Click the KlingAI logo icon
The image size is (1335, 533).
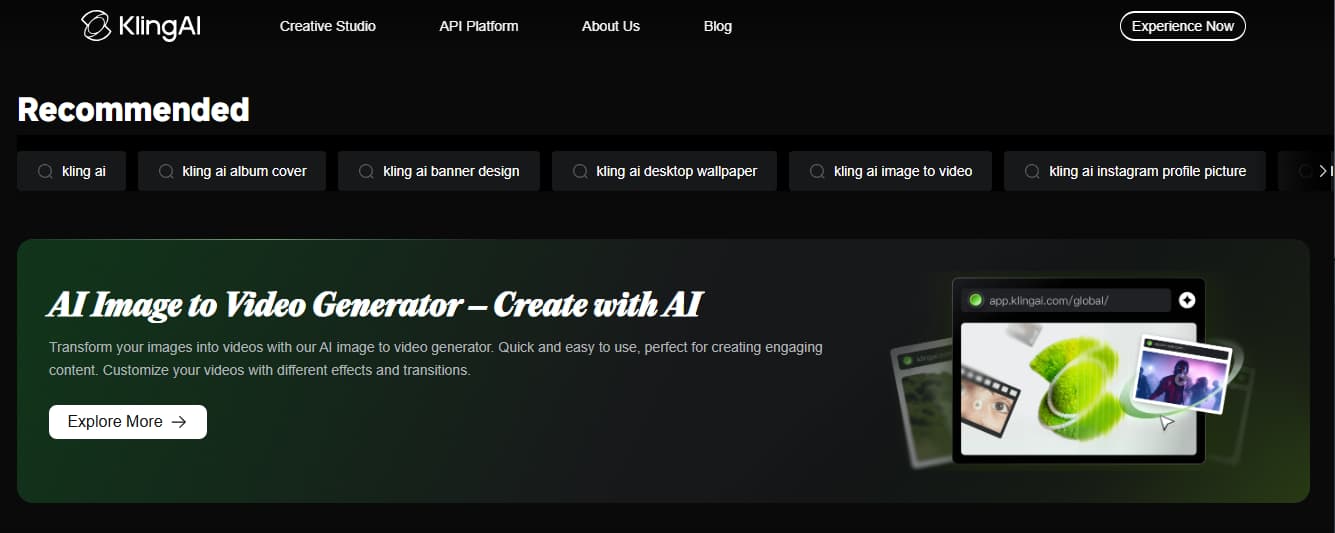tap(96, 27)
